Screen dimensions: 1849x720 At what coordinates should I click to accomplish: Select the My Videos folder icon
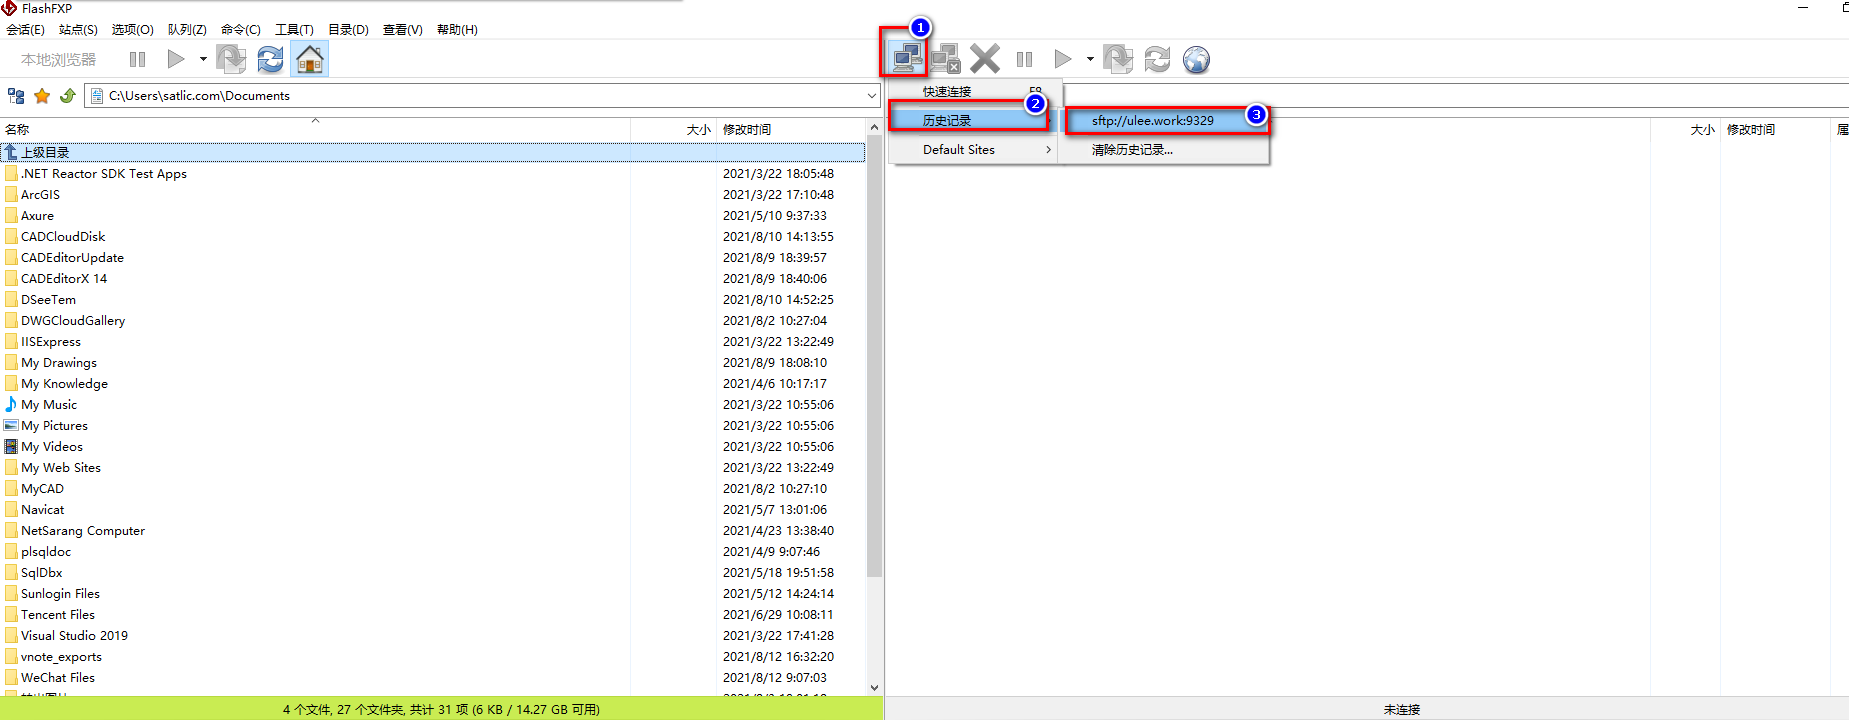[x=11, y=447]
